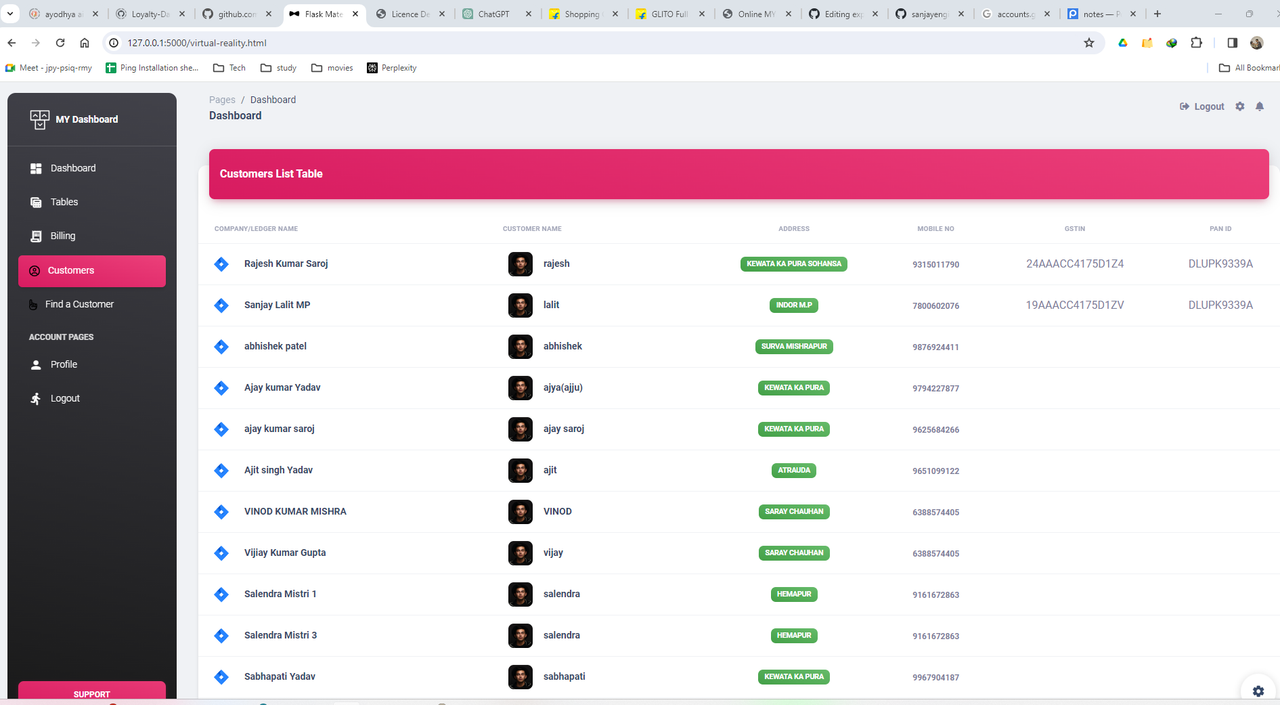Viewport: 1280px width, 705px height.
Task: Open All Bookmarks folder
Action: click(1249, 68)
